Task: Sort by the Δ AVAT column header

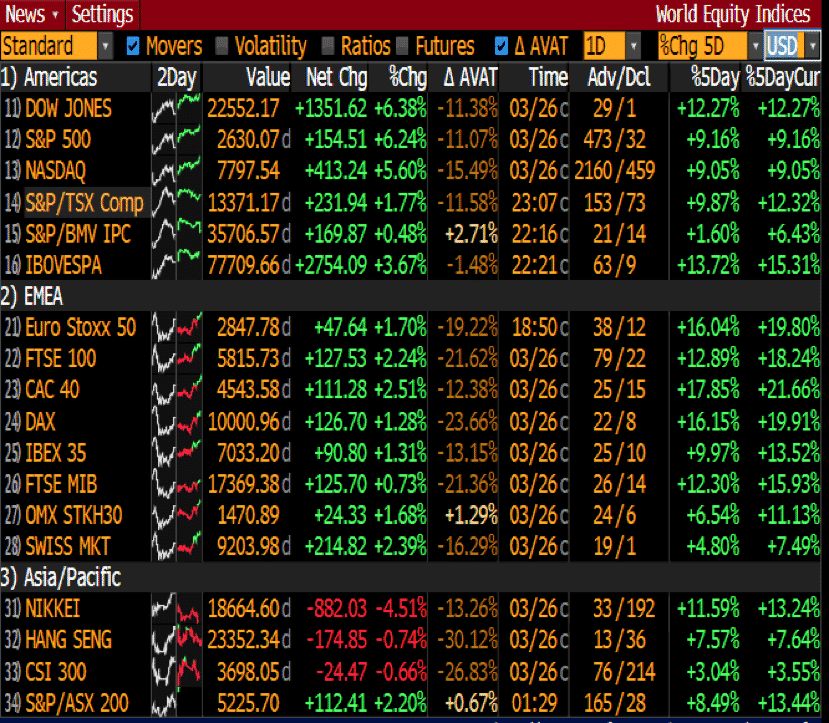Action: [x=471, y=78]
